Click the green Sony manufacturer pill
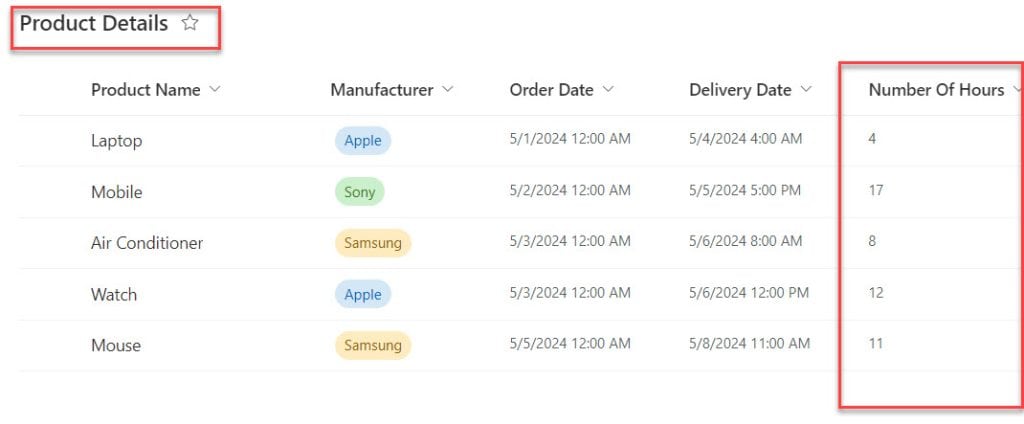This screenshot has width=1024, height=424. pyautogui.click(x=360, y=191)
